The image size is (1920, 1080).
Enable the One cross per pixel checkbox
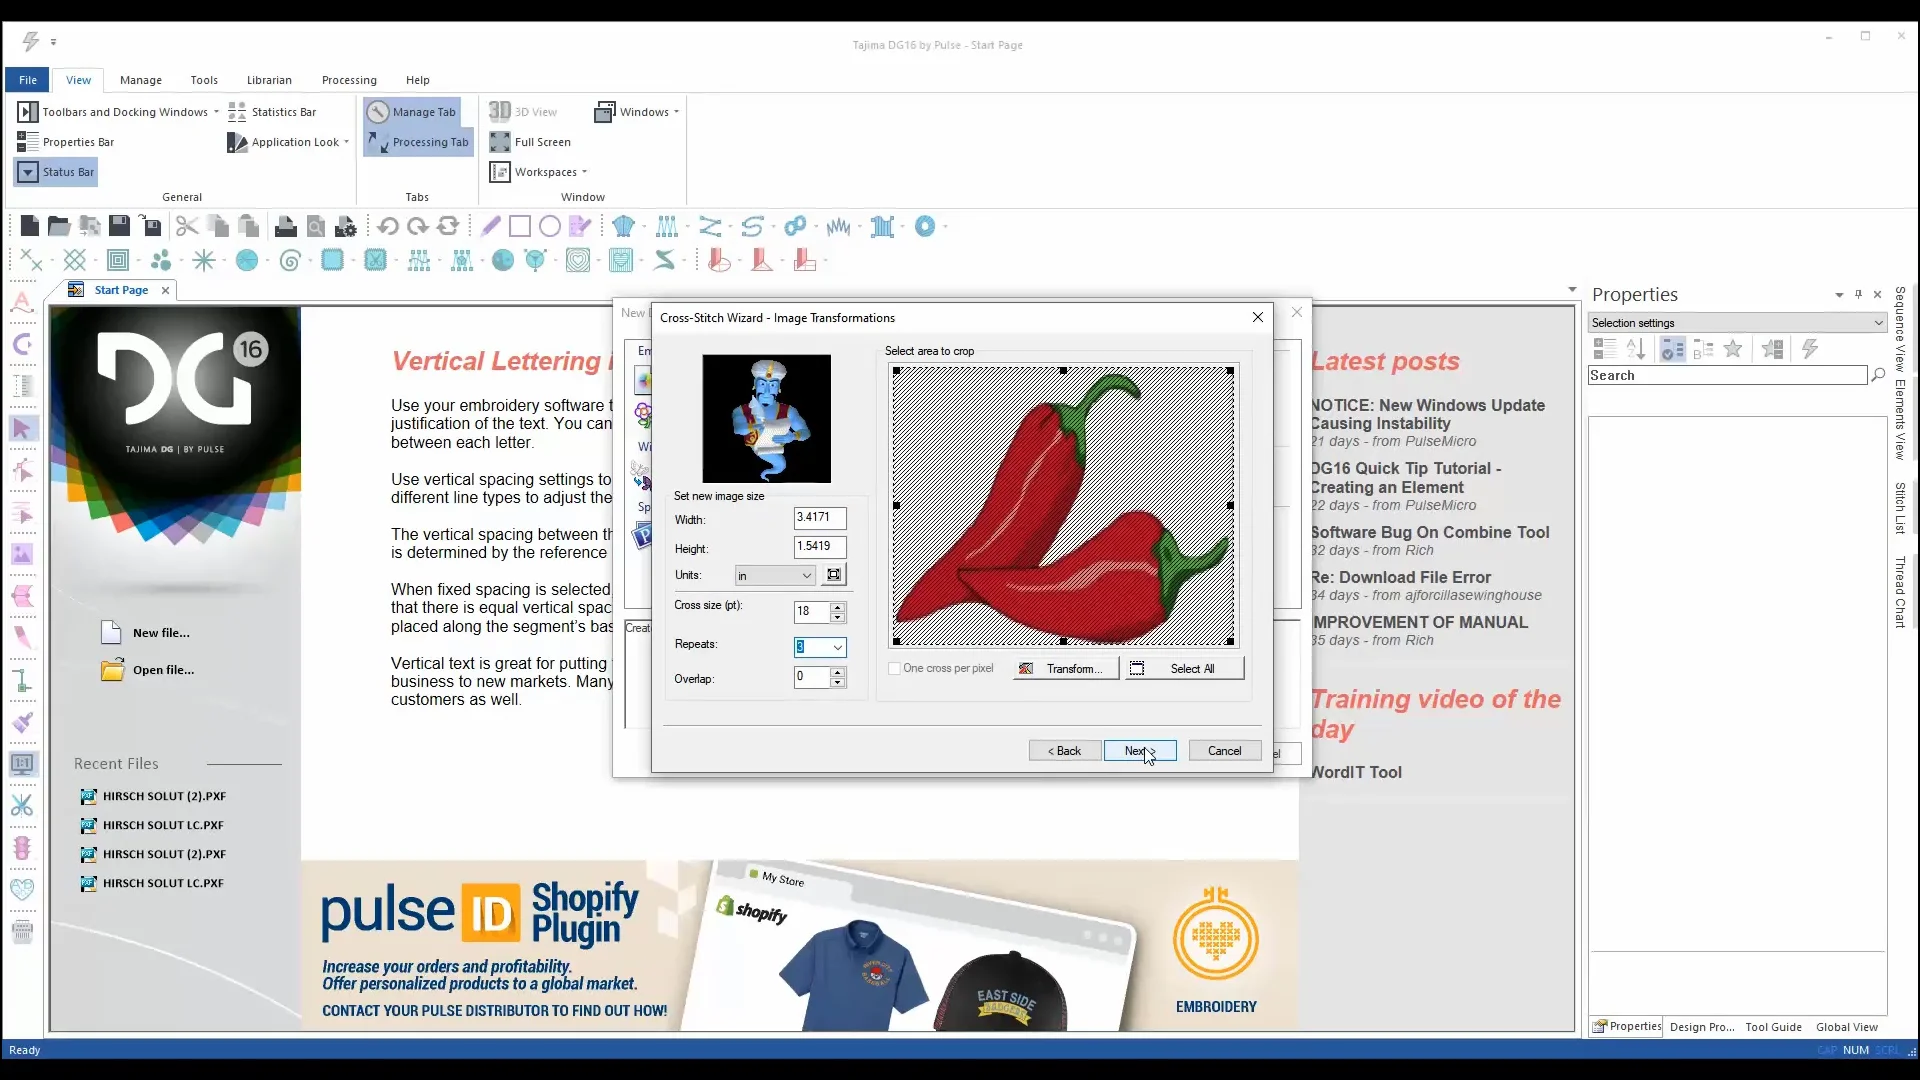(x=894, y=668)
